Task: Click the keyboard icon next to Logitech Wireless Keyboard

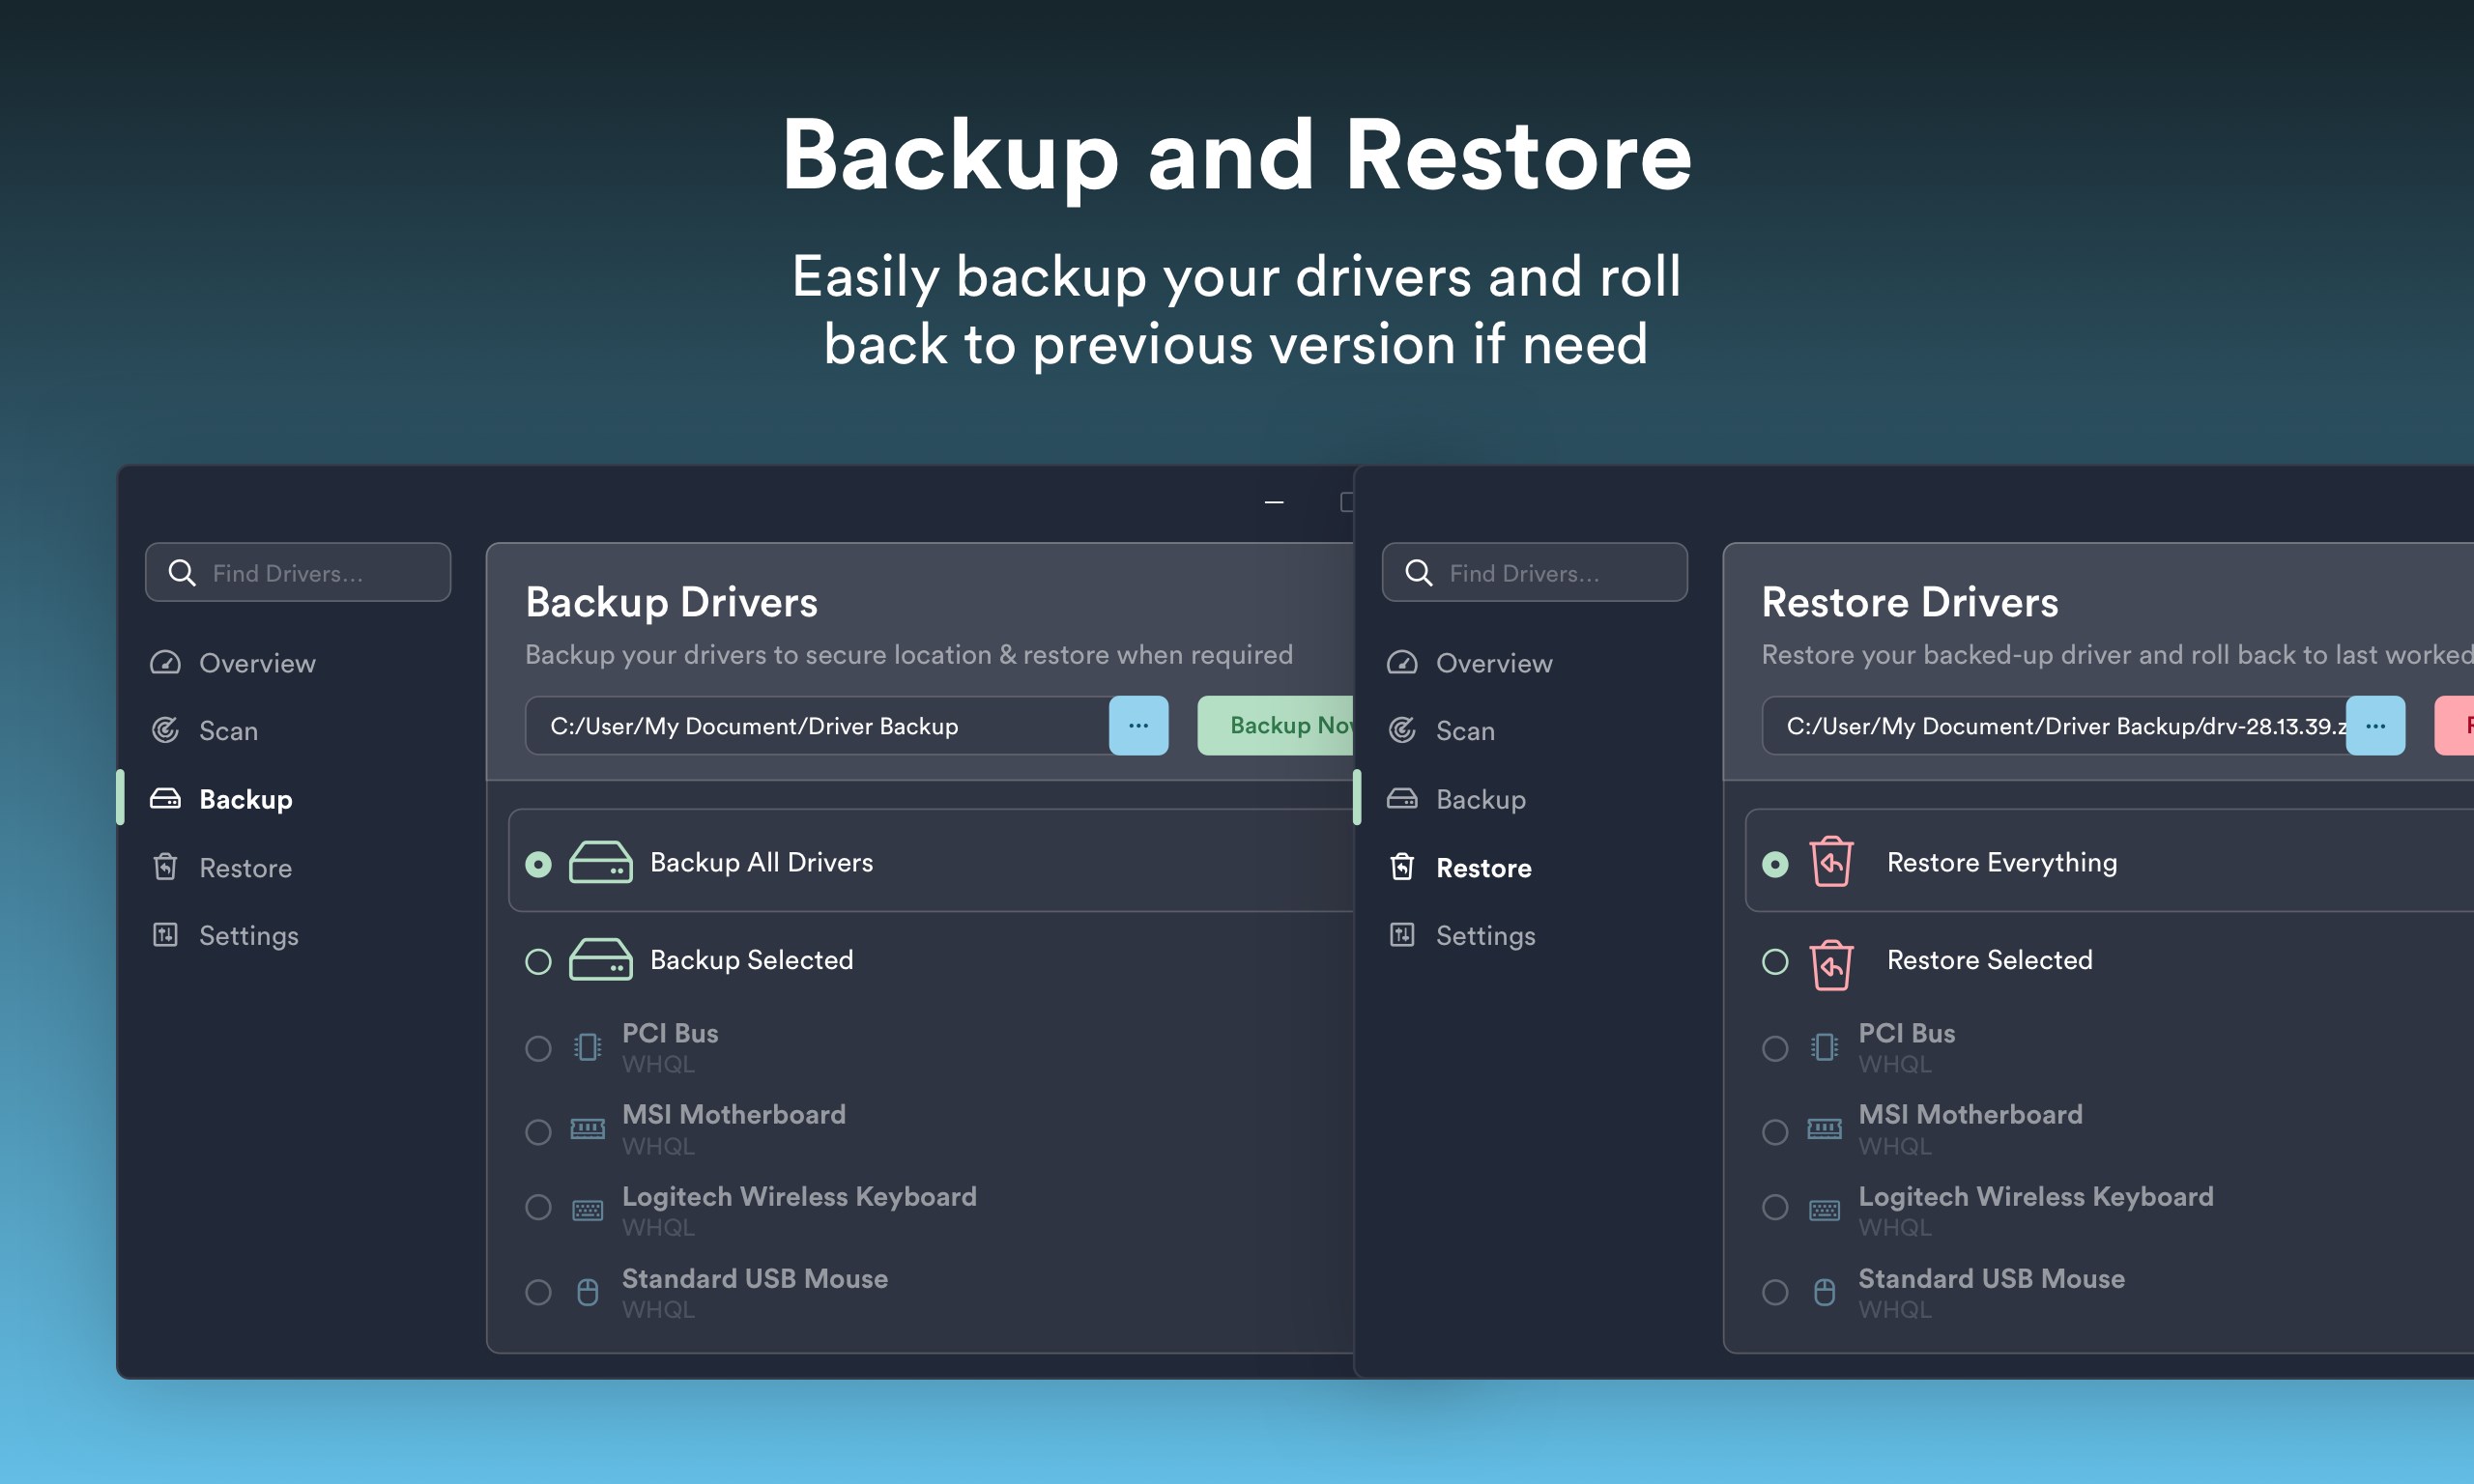Action: (x=588, y=1208)
